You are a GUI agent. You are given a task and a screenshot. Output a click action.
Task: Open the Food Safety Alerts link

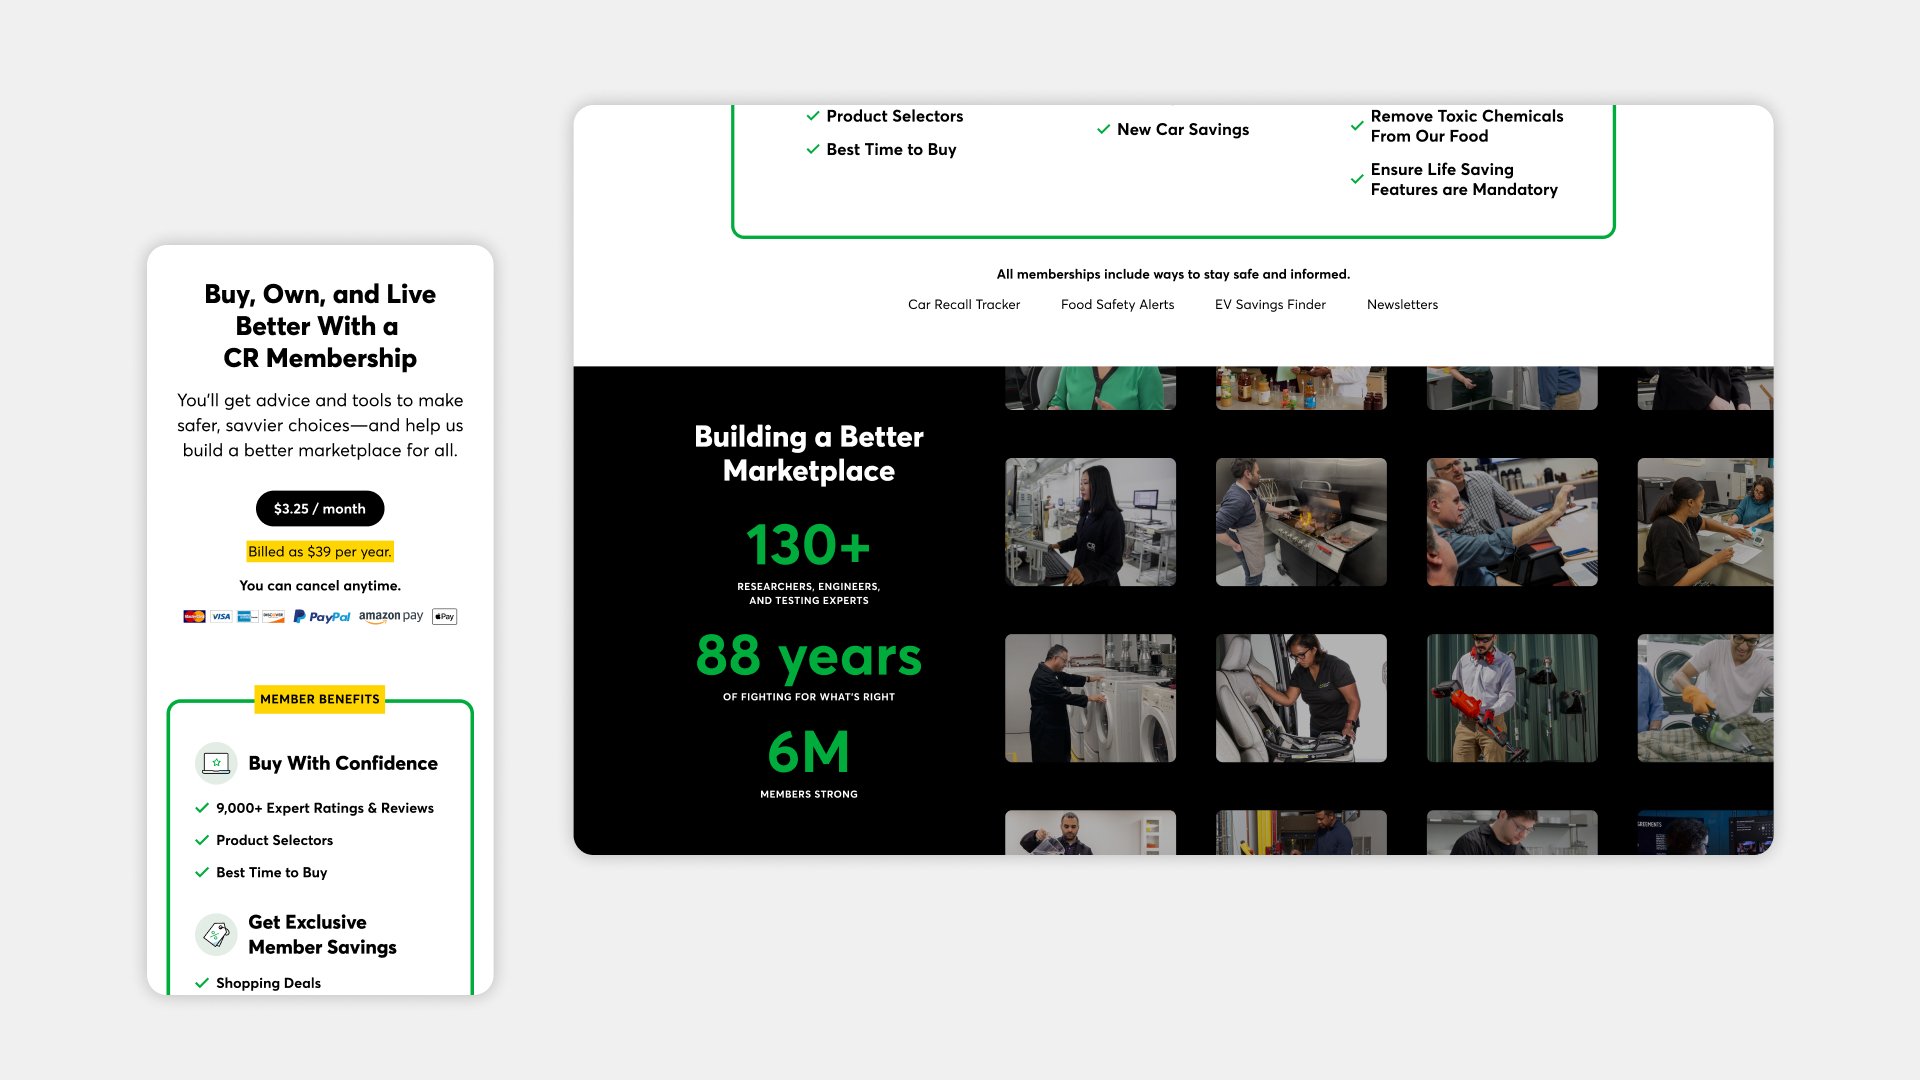click(x=1117, y=305)
